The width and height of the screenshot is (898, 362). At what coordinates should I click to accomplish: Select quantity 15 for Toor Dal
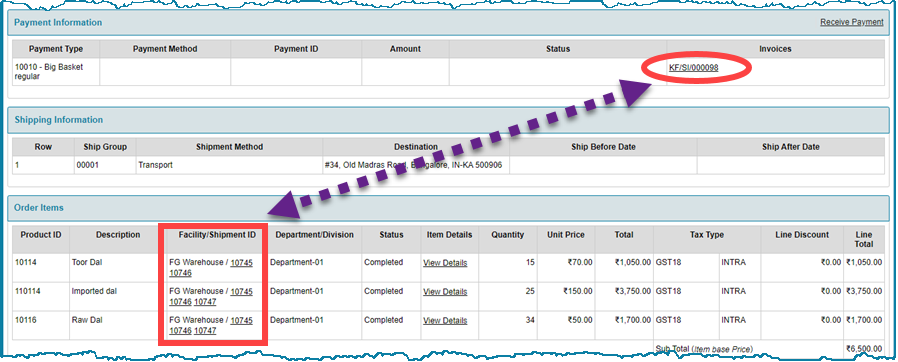[x=530, y=262]
